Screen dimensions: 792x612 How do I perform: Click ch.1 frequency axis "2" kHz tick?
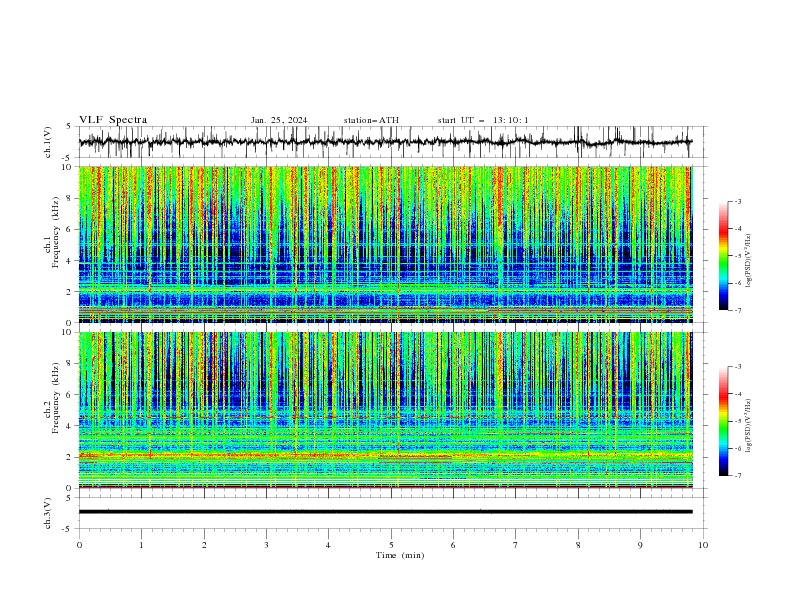70,292
